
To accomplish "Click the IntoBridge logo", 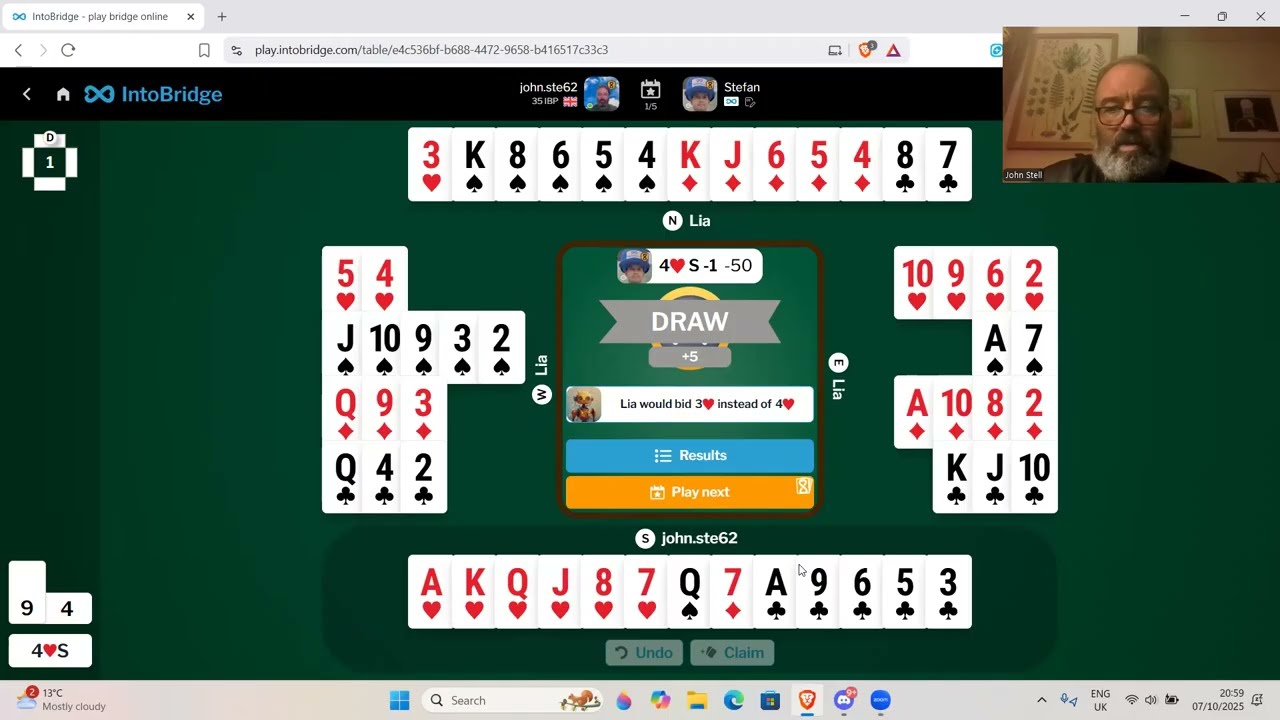I will point(153,94).
